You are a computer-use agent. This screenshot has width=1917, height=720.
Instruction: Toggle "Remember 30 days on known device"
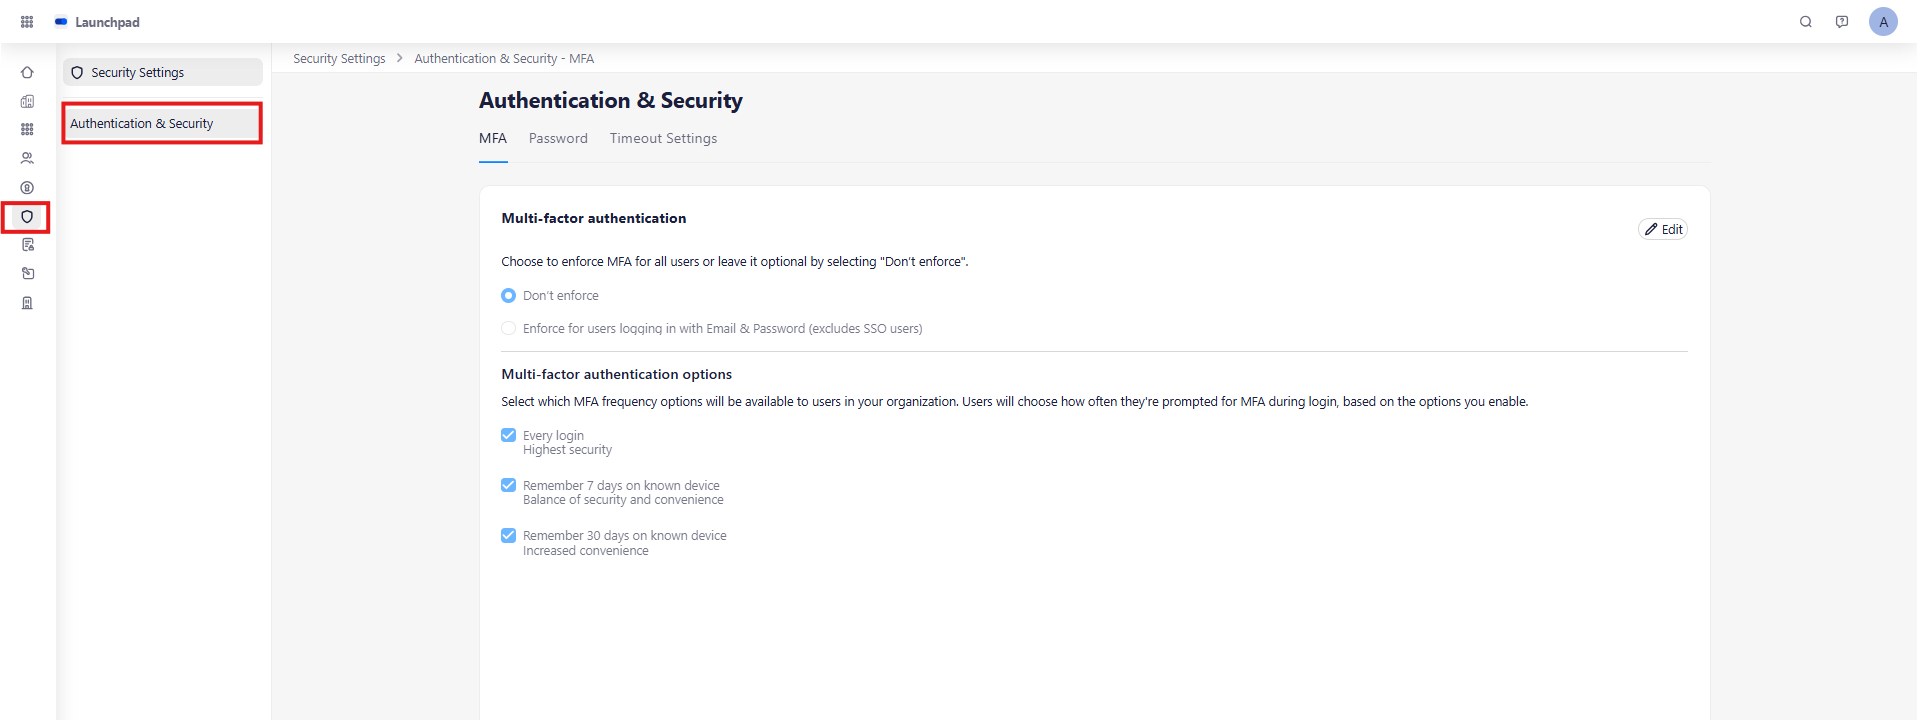509,536
